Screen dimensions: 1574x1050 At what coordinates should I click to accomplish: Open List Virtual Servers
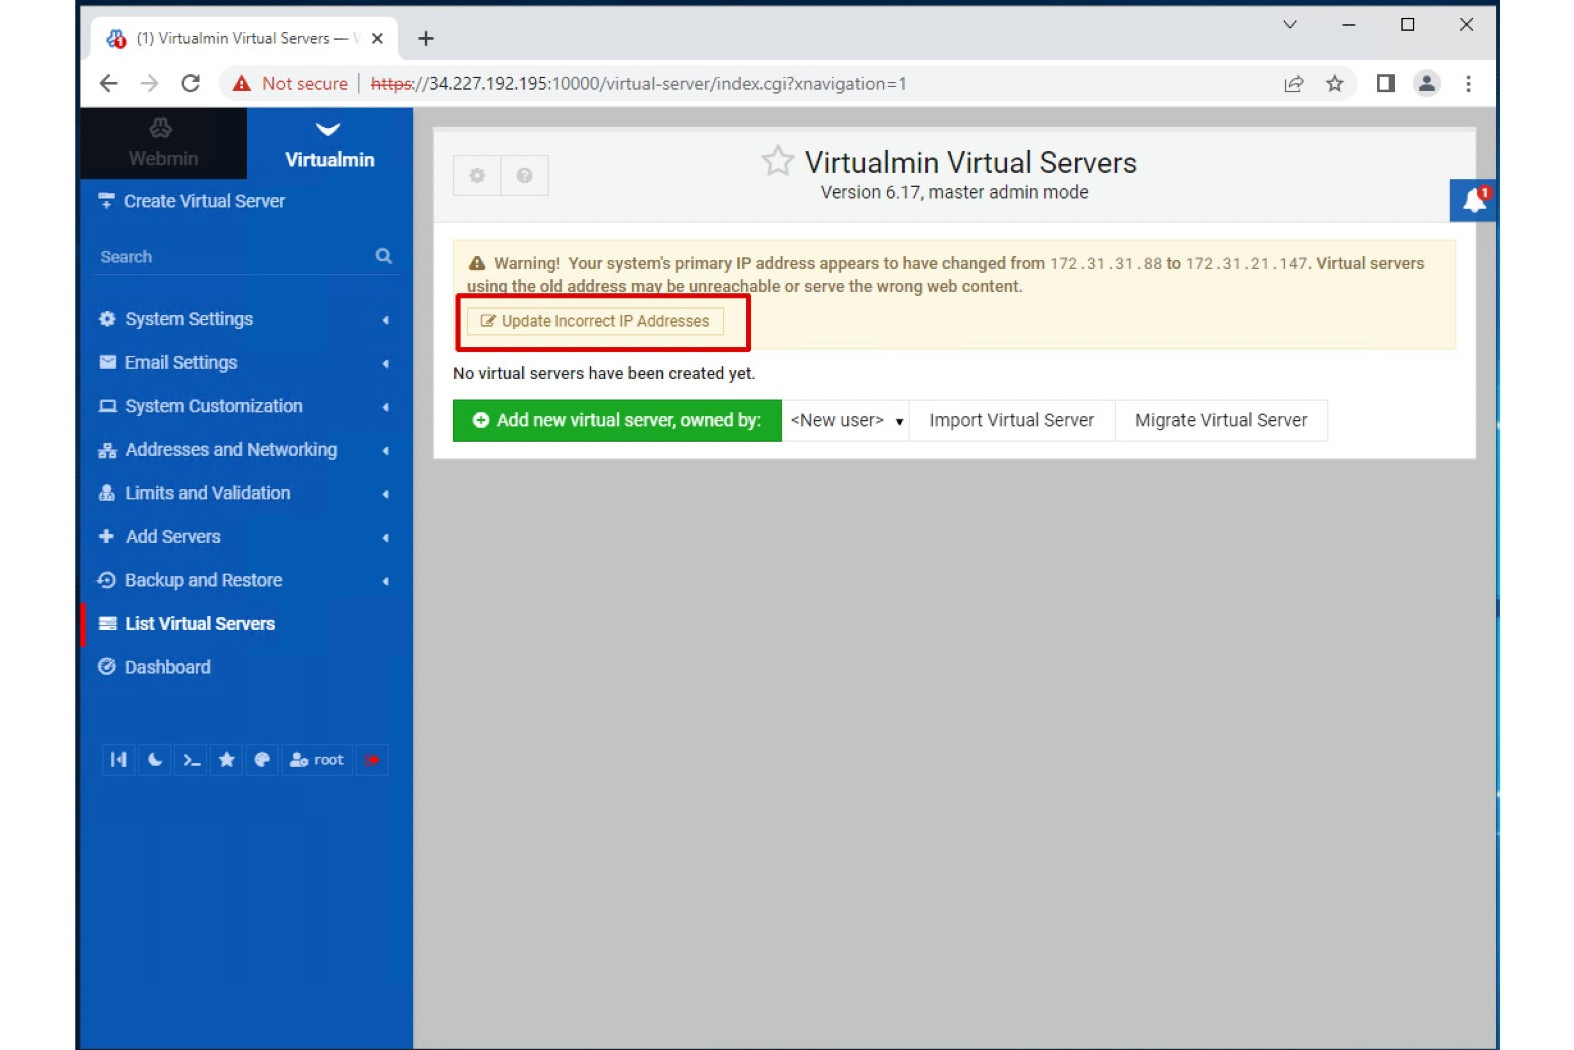click(x=245, y=624)
